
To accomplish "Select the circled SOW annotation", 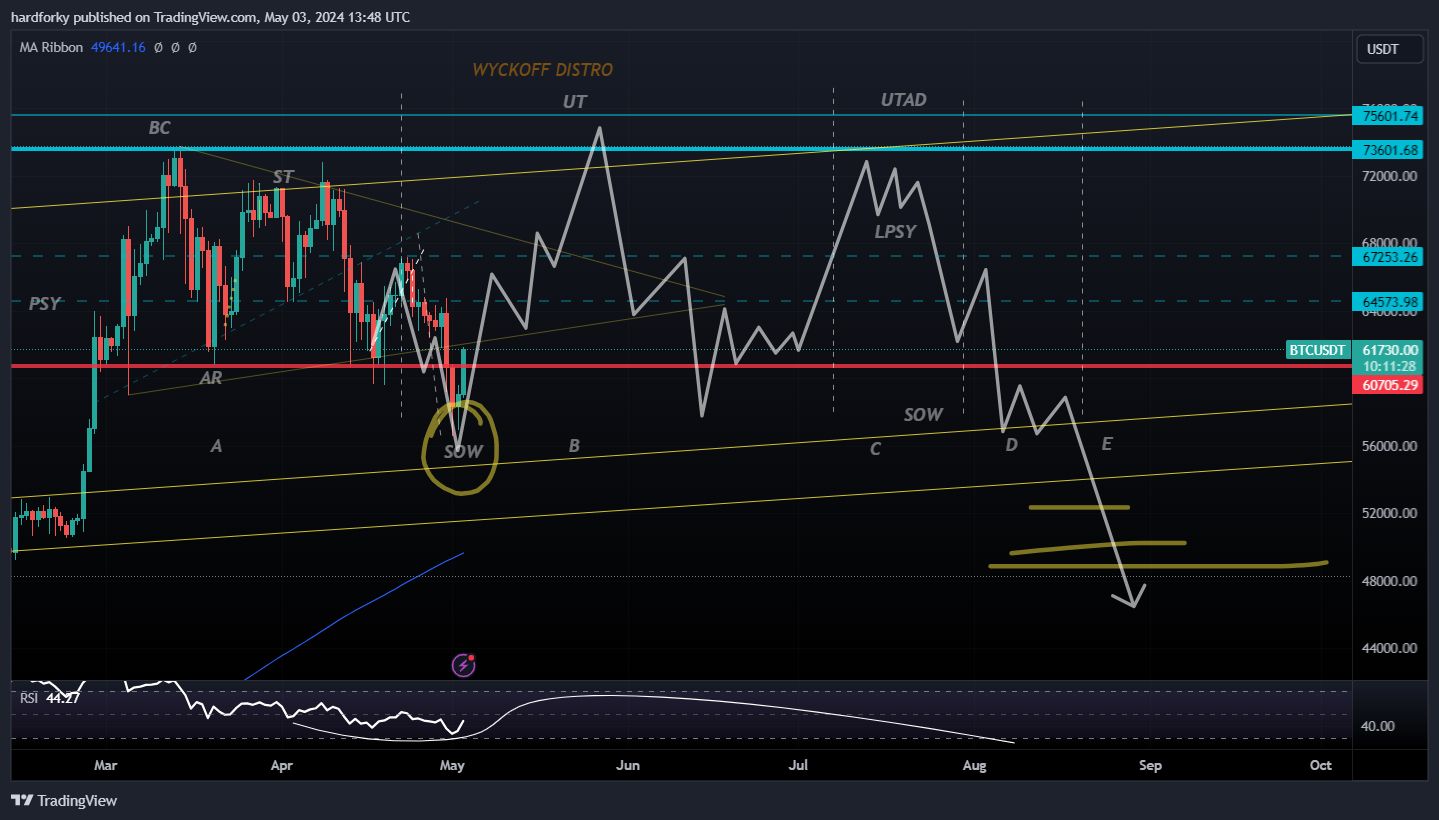I will (x=463, y=452).
